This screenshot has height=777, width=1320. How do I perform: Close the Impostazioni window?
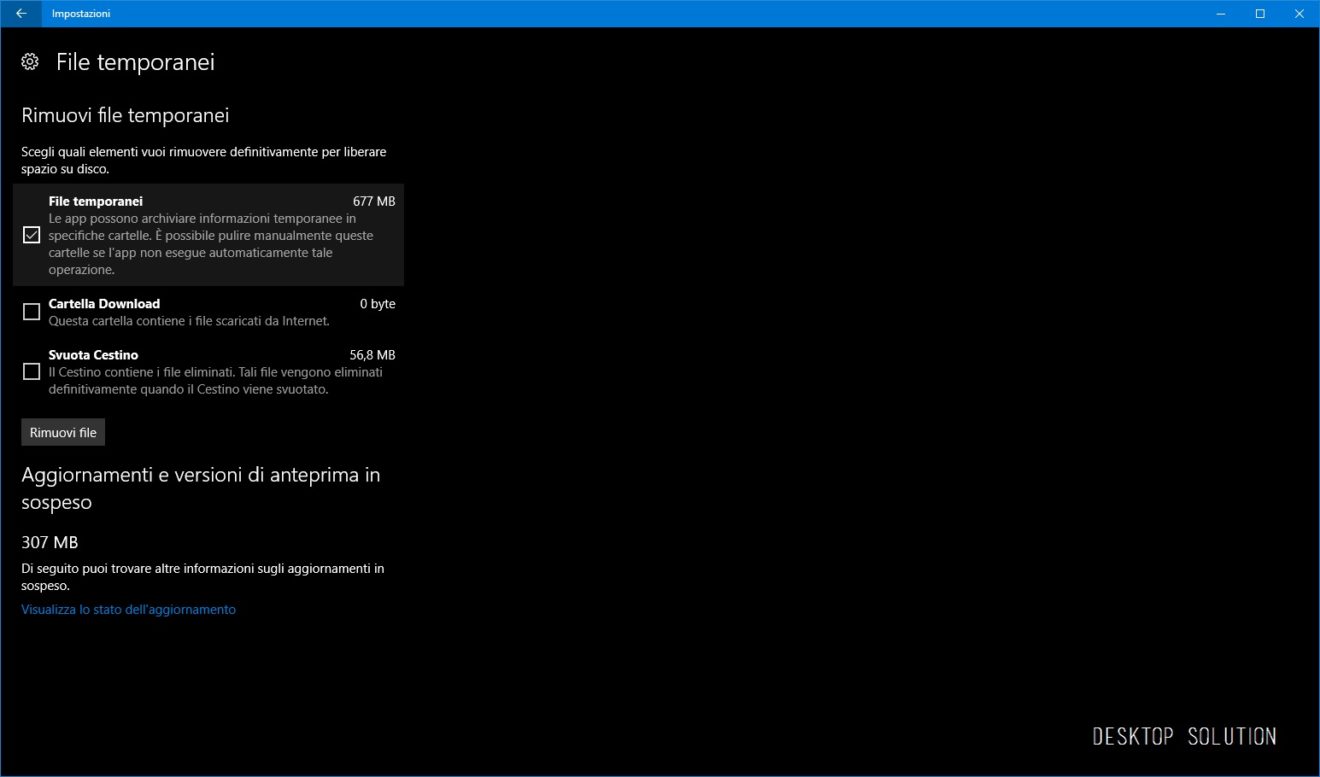(x=1299, y=13)
